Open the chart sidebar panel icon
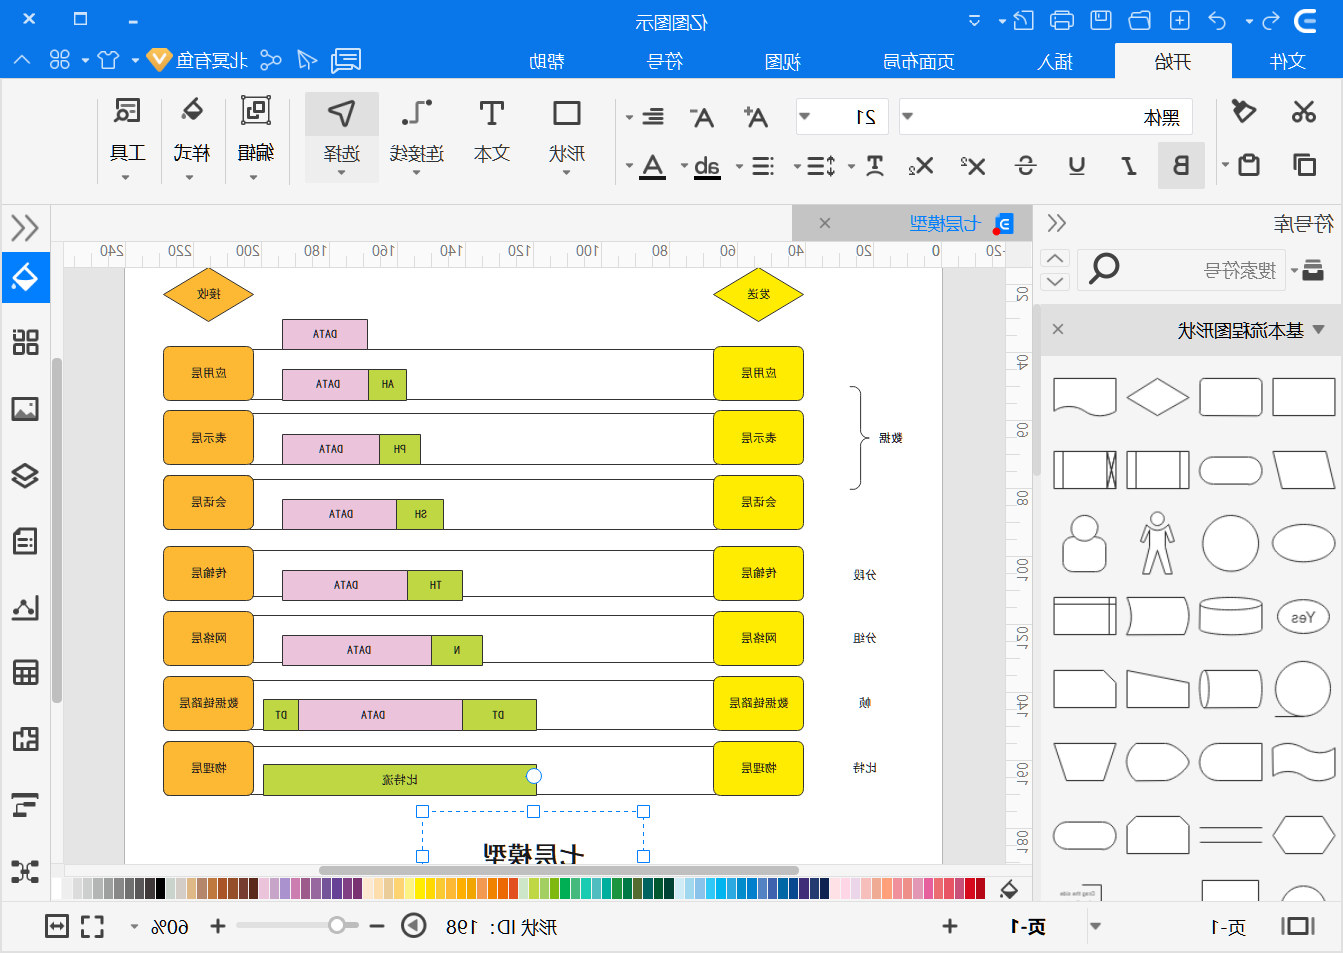 [25, 607]
